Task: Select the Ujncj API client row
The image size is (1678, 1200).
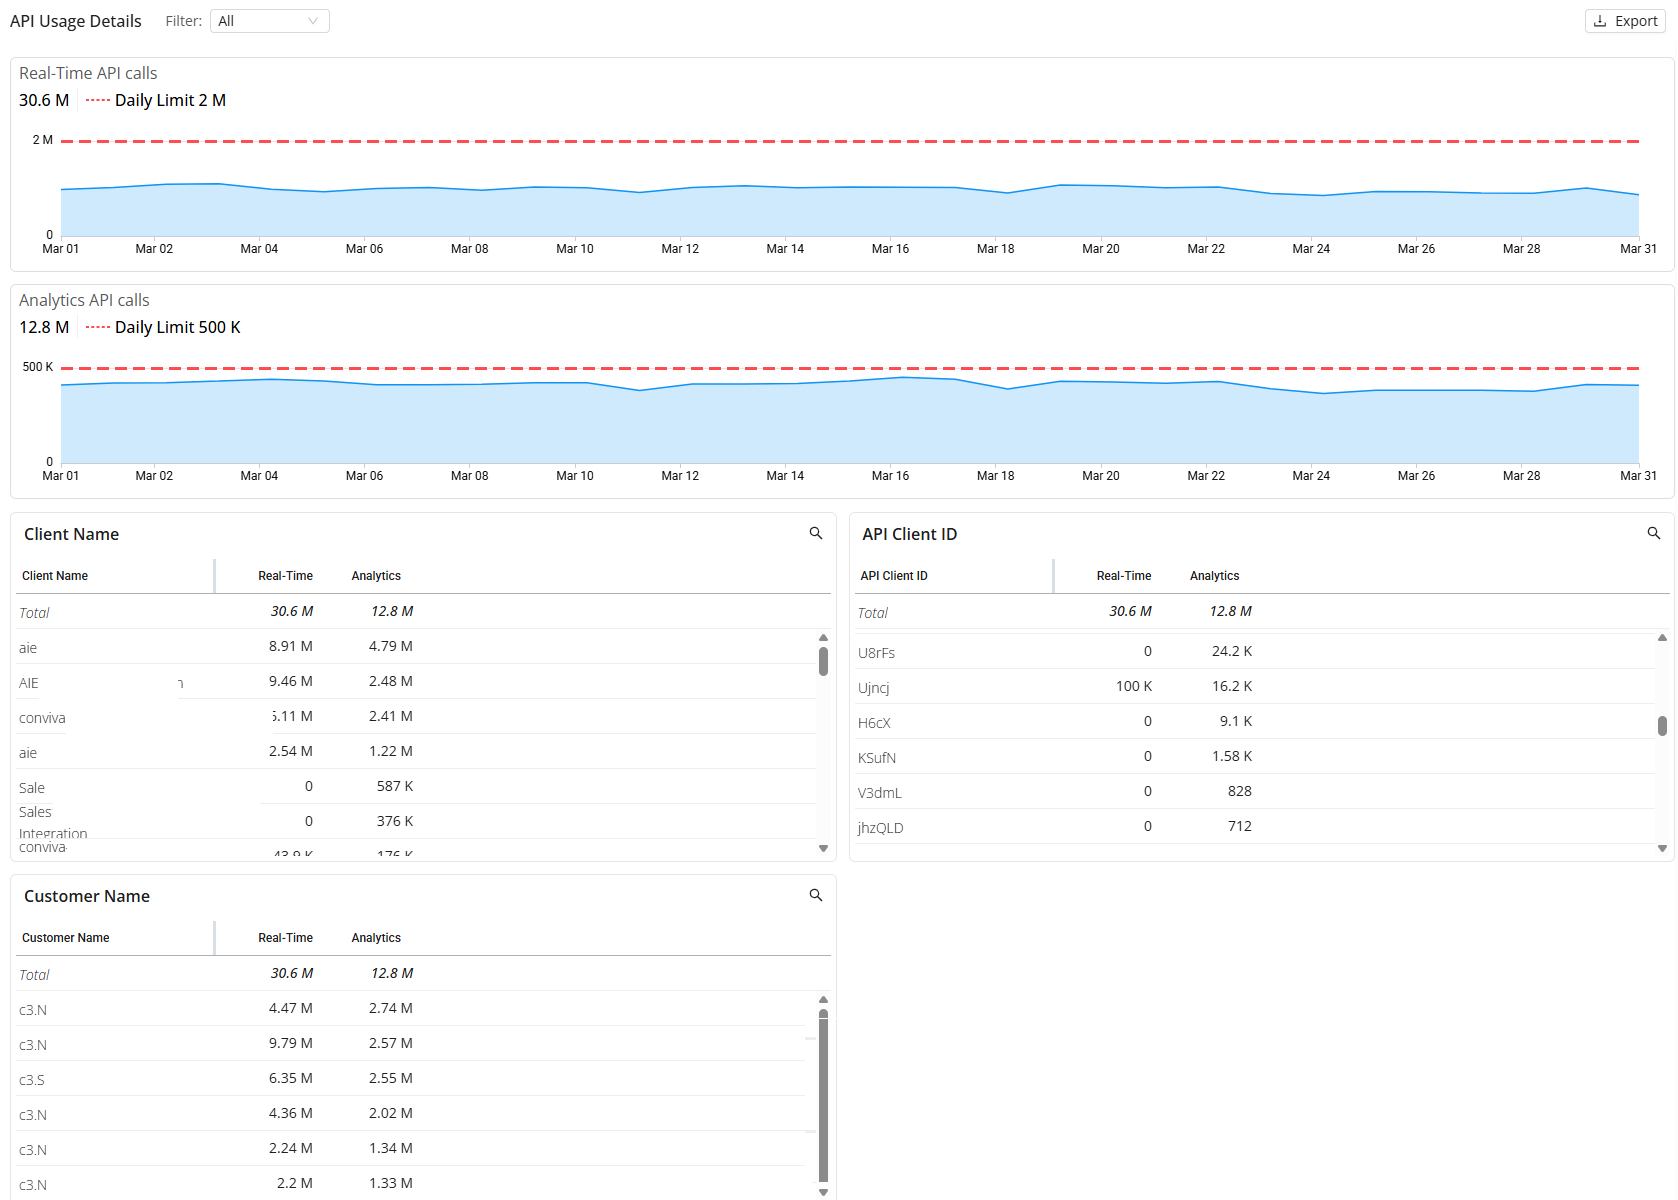Action: pos(1256,687)
